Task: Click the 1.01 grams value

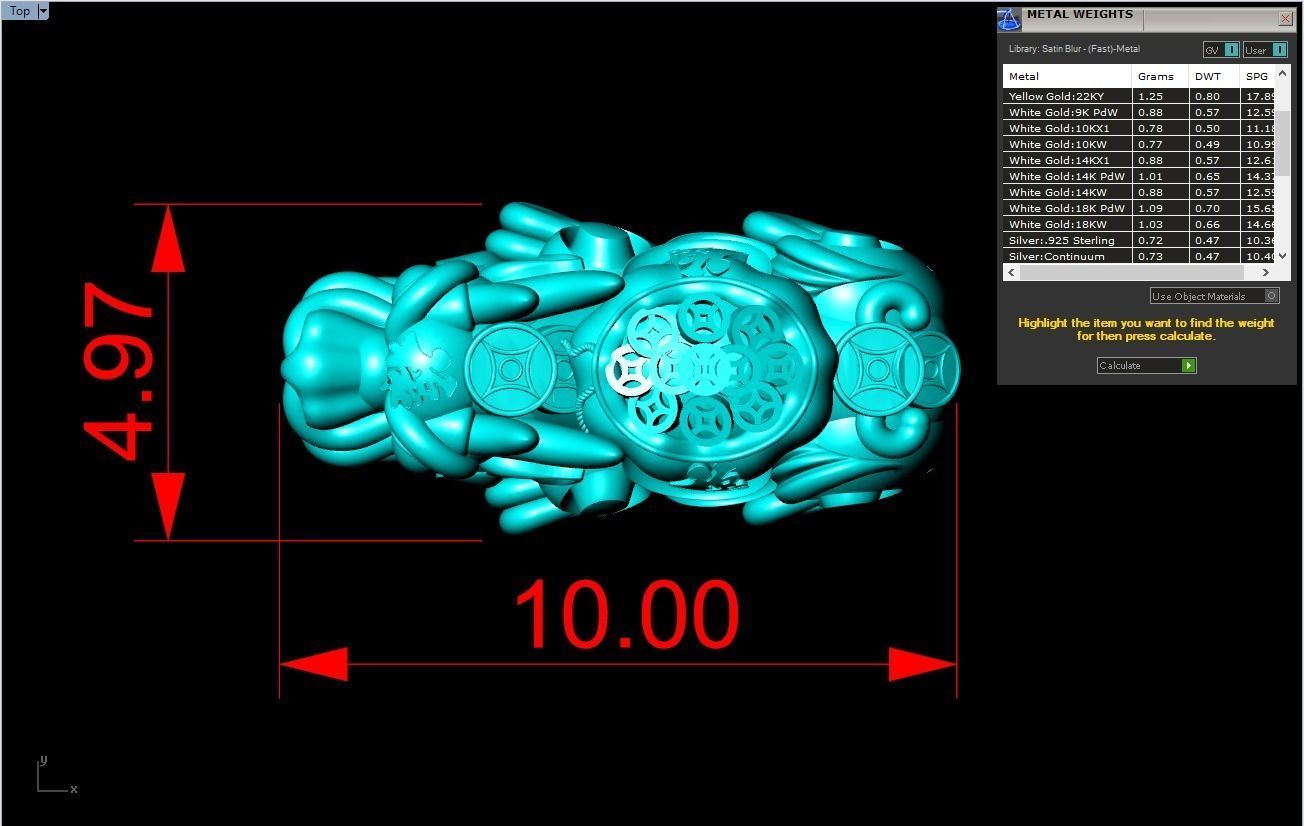Action: click(x=1150, y=176)
